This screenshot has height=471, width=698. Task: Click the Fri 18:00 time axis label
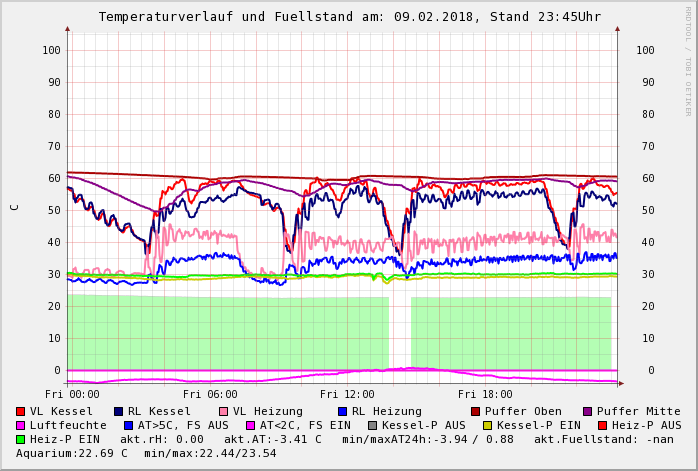(x=485, y=394)
